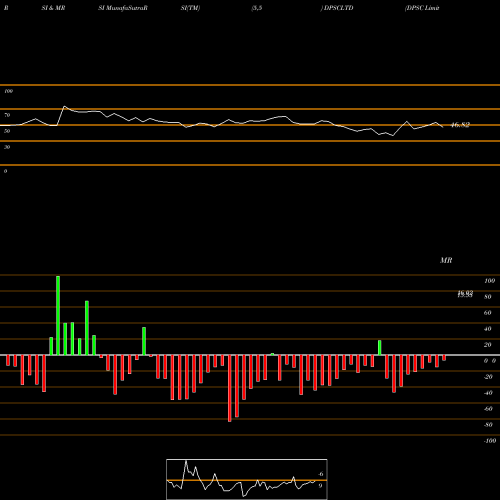Click the '(DPSC Limit' company name text

point(422,8)
